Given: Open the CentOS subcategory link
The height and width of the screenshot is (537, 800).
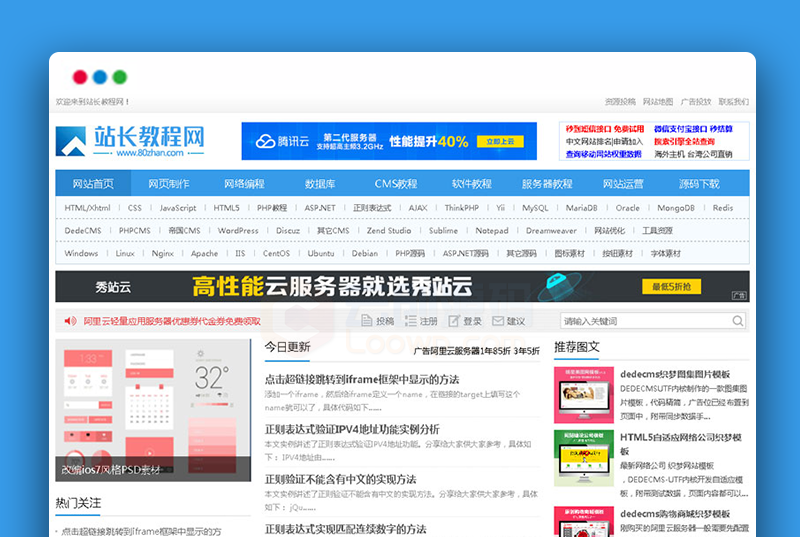Looking at the screenshot, I should 276,253.
